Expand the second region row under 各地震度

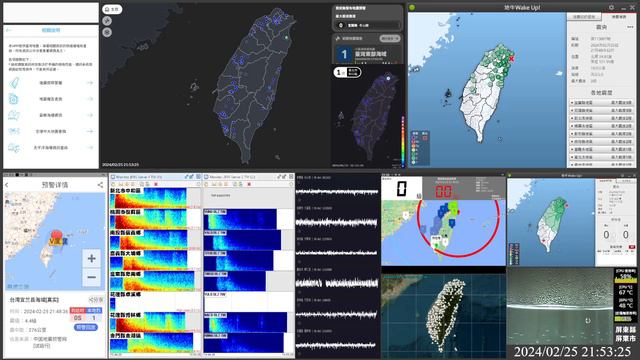click(602, 110)
